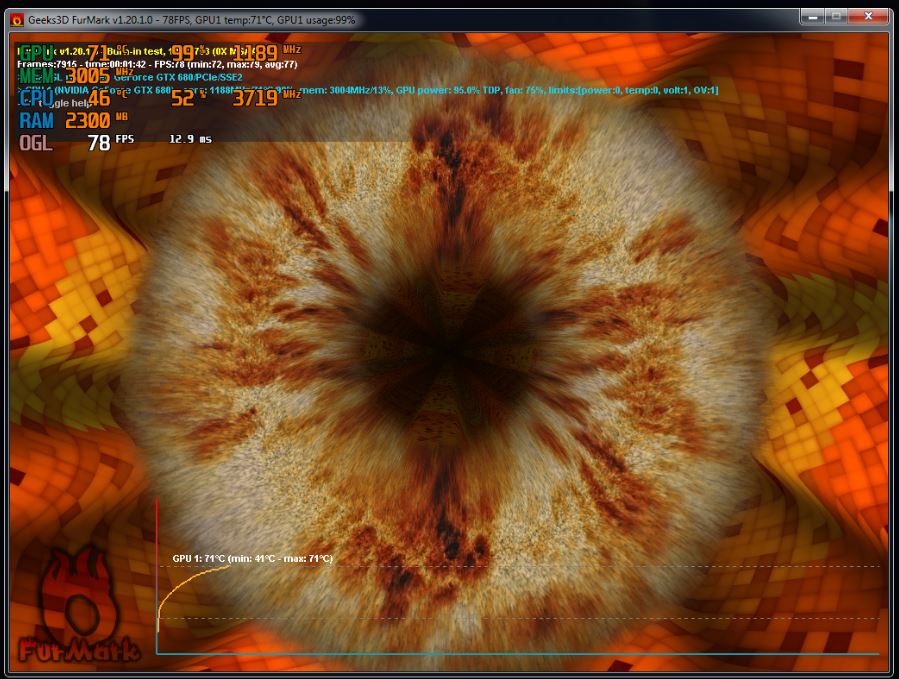
Task: Click the "GPU power: 95.0% TDP" status text
Action: [448, 90]
